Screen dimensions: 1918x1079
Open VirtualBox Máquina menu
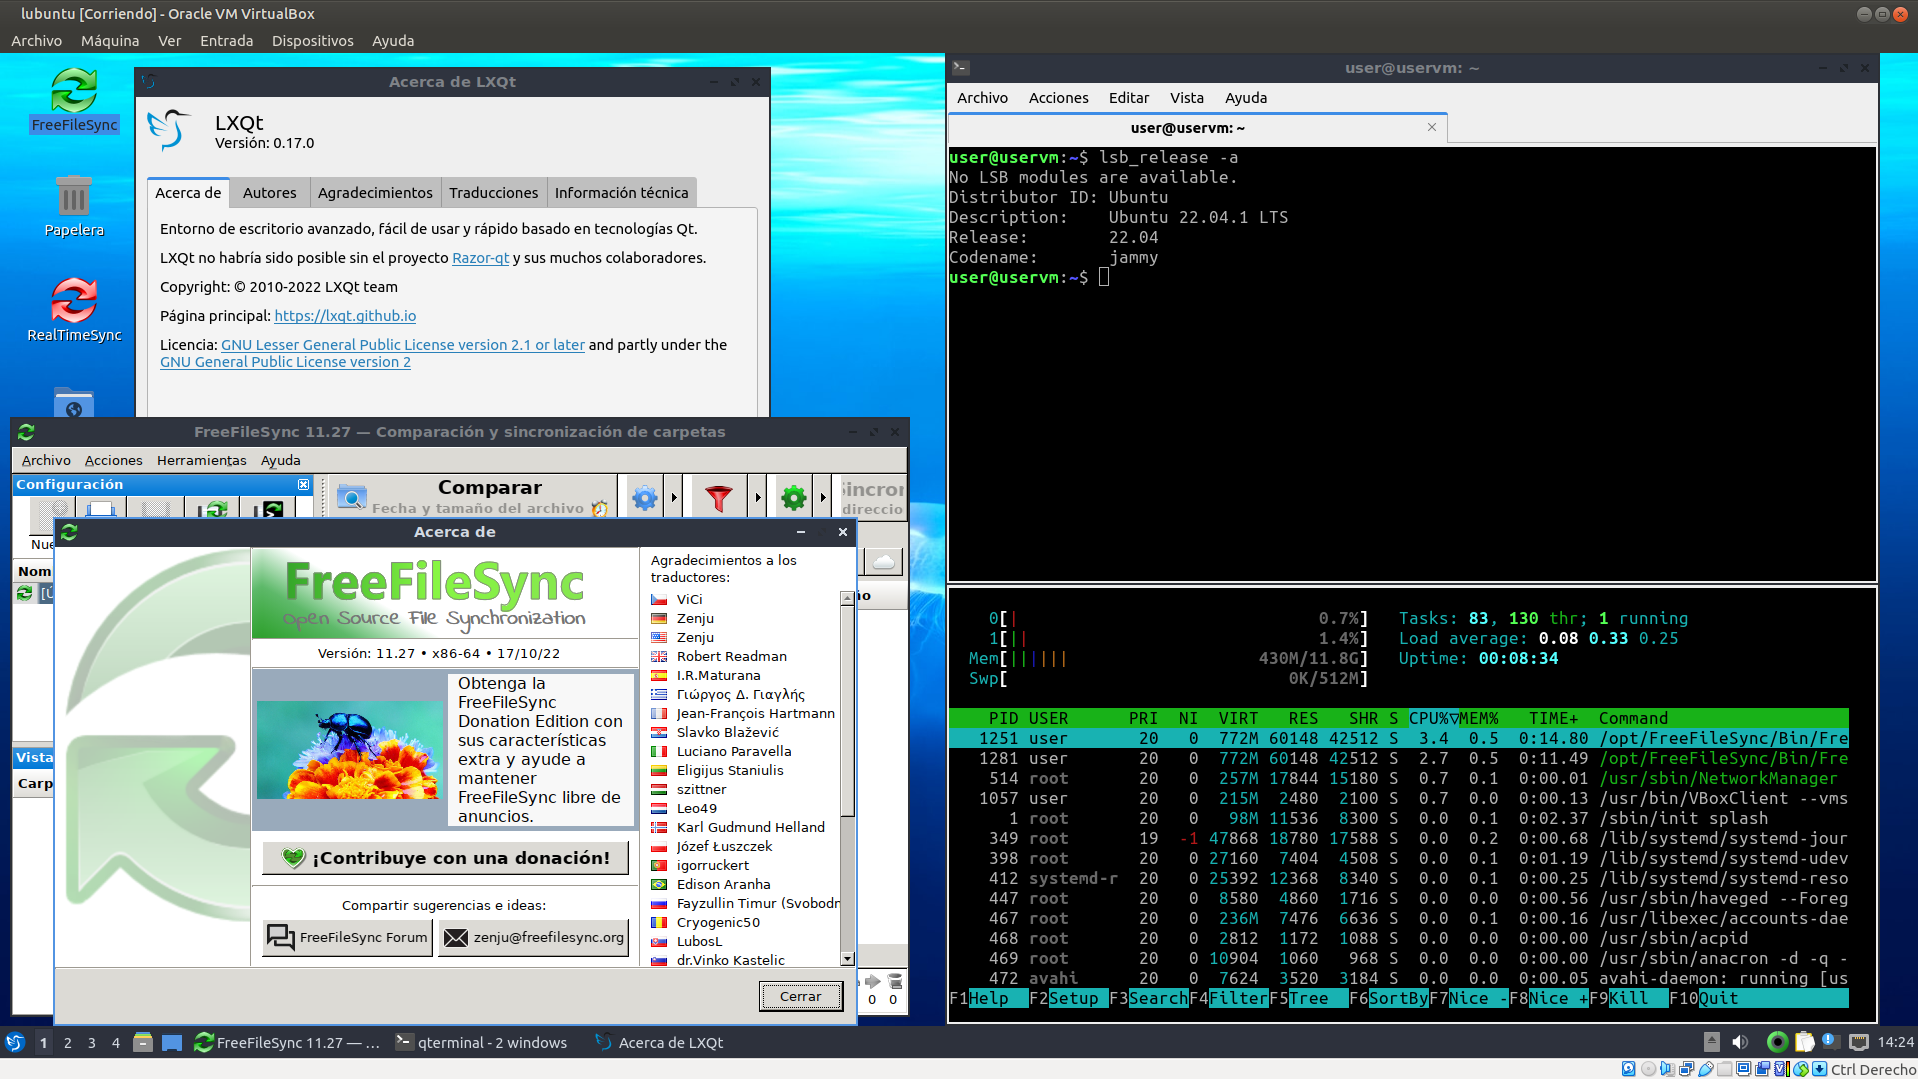coord(110,41)
